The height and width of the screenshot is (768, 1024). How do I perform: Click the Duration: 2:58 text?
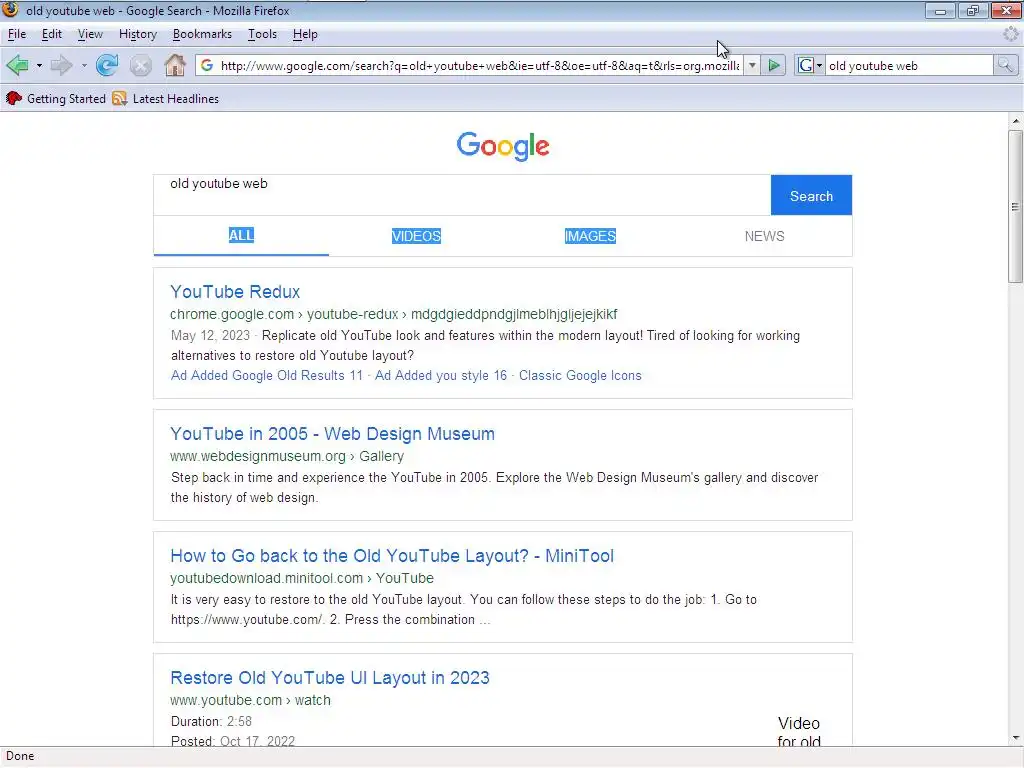point(211,722)
